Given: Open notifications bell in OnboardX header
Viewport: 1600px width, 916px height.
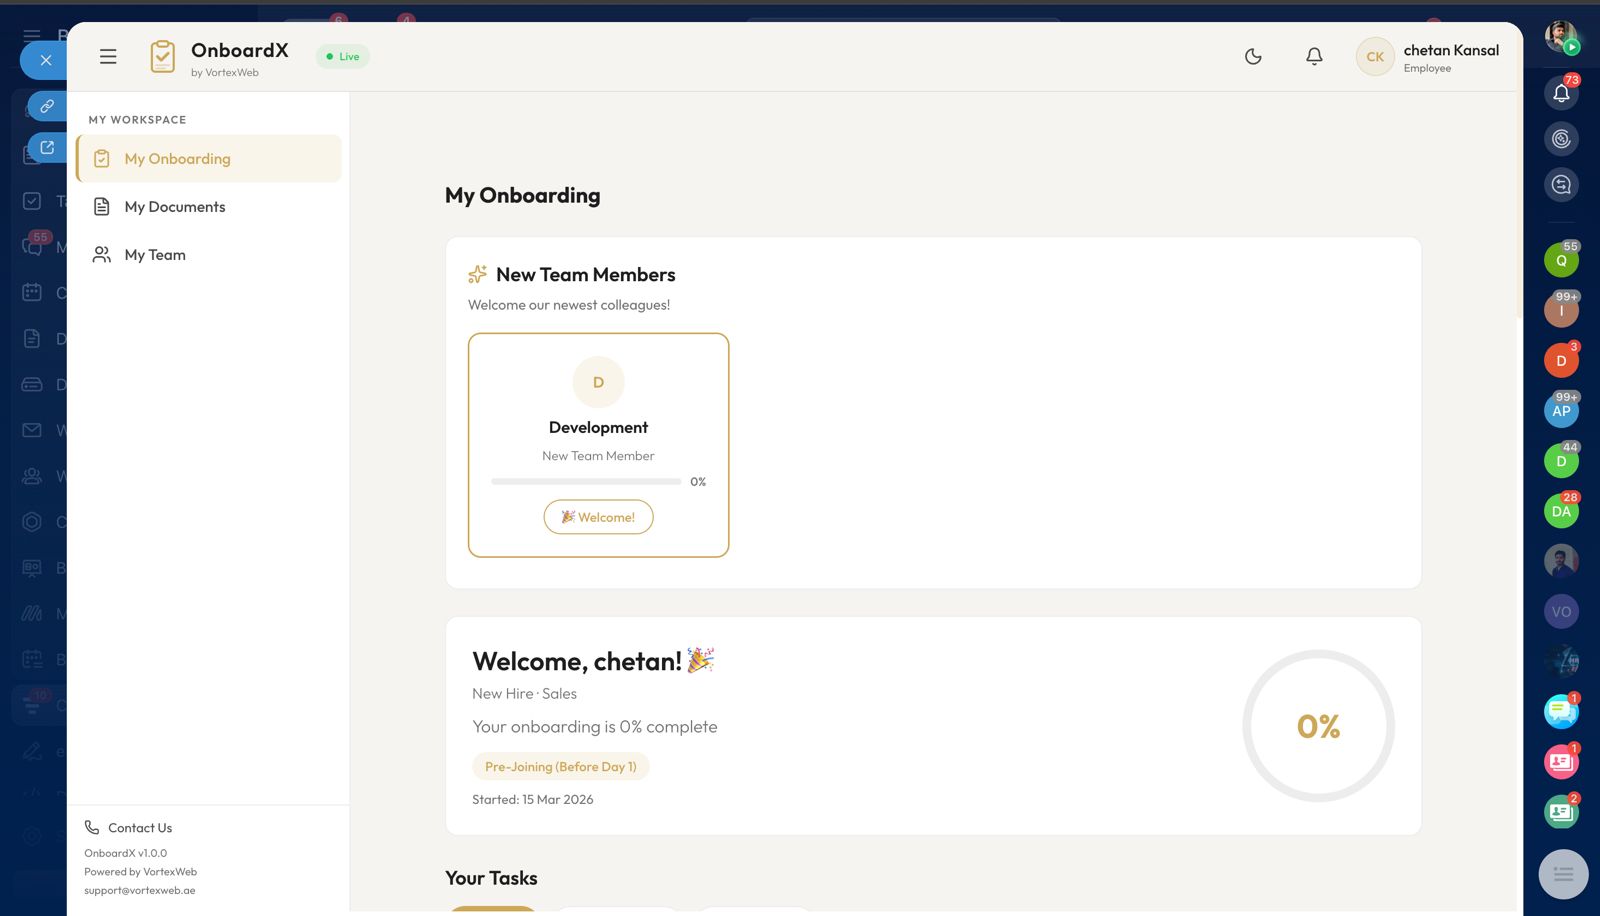Looking at the screenshot, I should point(1314,57).
